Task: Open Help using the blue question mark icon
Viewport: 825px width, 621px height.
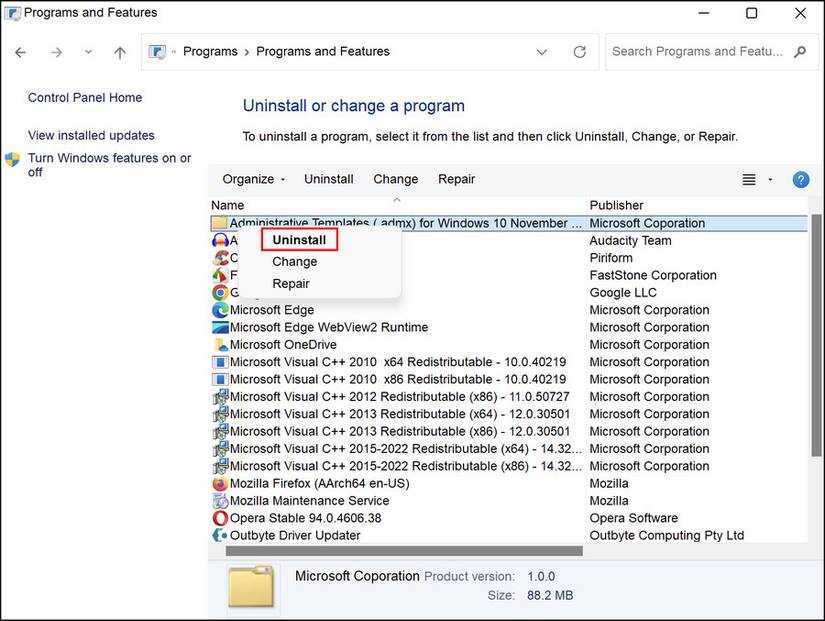Action: [800, 179]
